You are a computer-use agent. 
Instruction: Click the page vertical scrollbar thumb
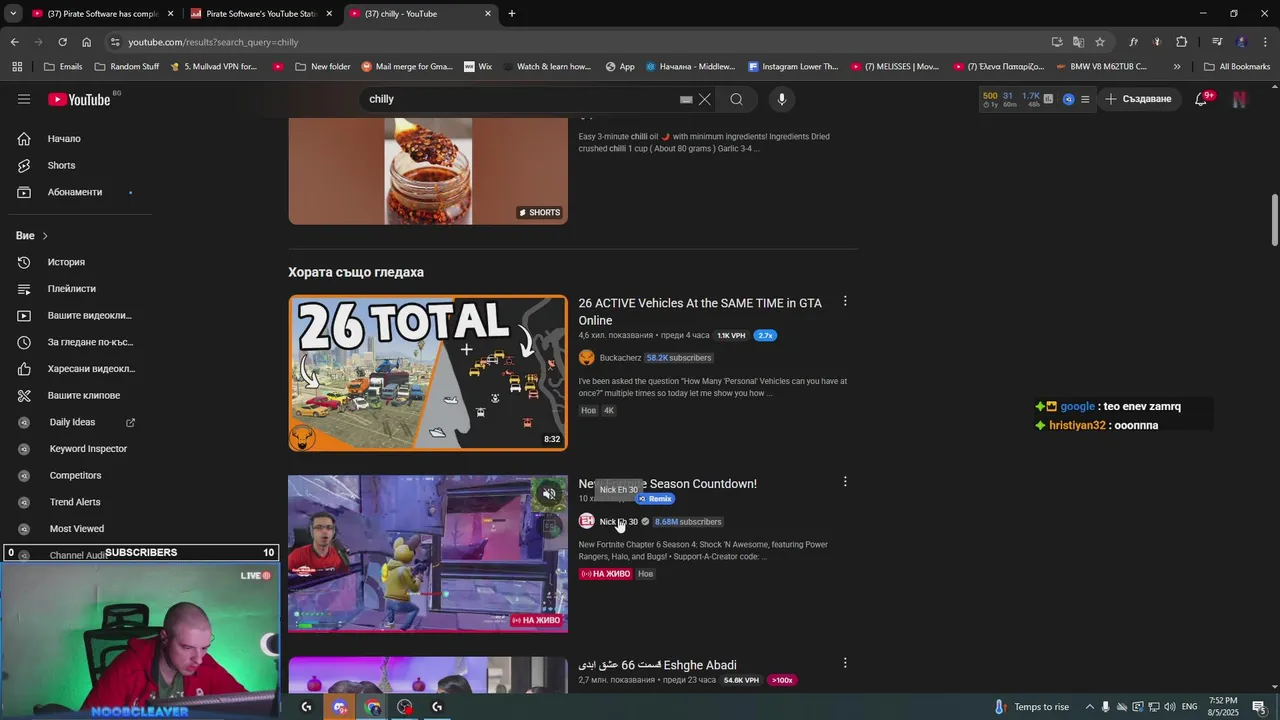point(1275,220)
